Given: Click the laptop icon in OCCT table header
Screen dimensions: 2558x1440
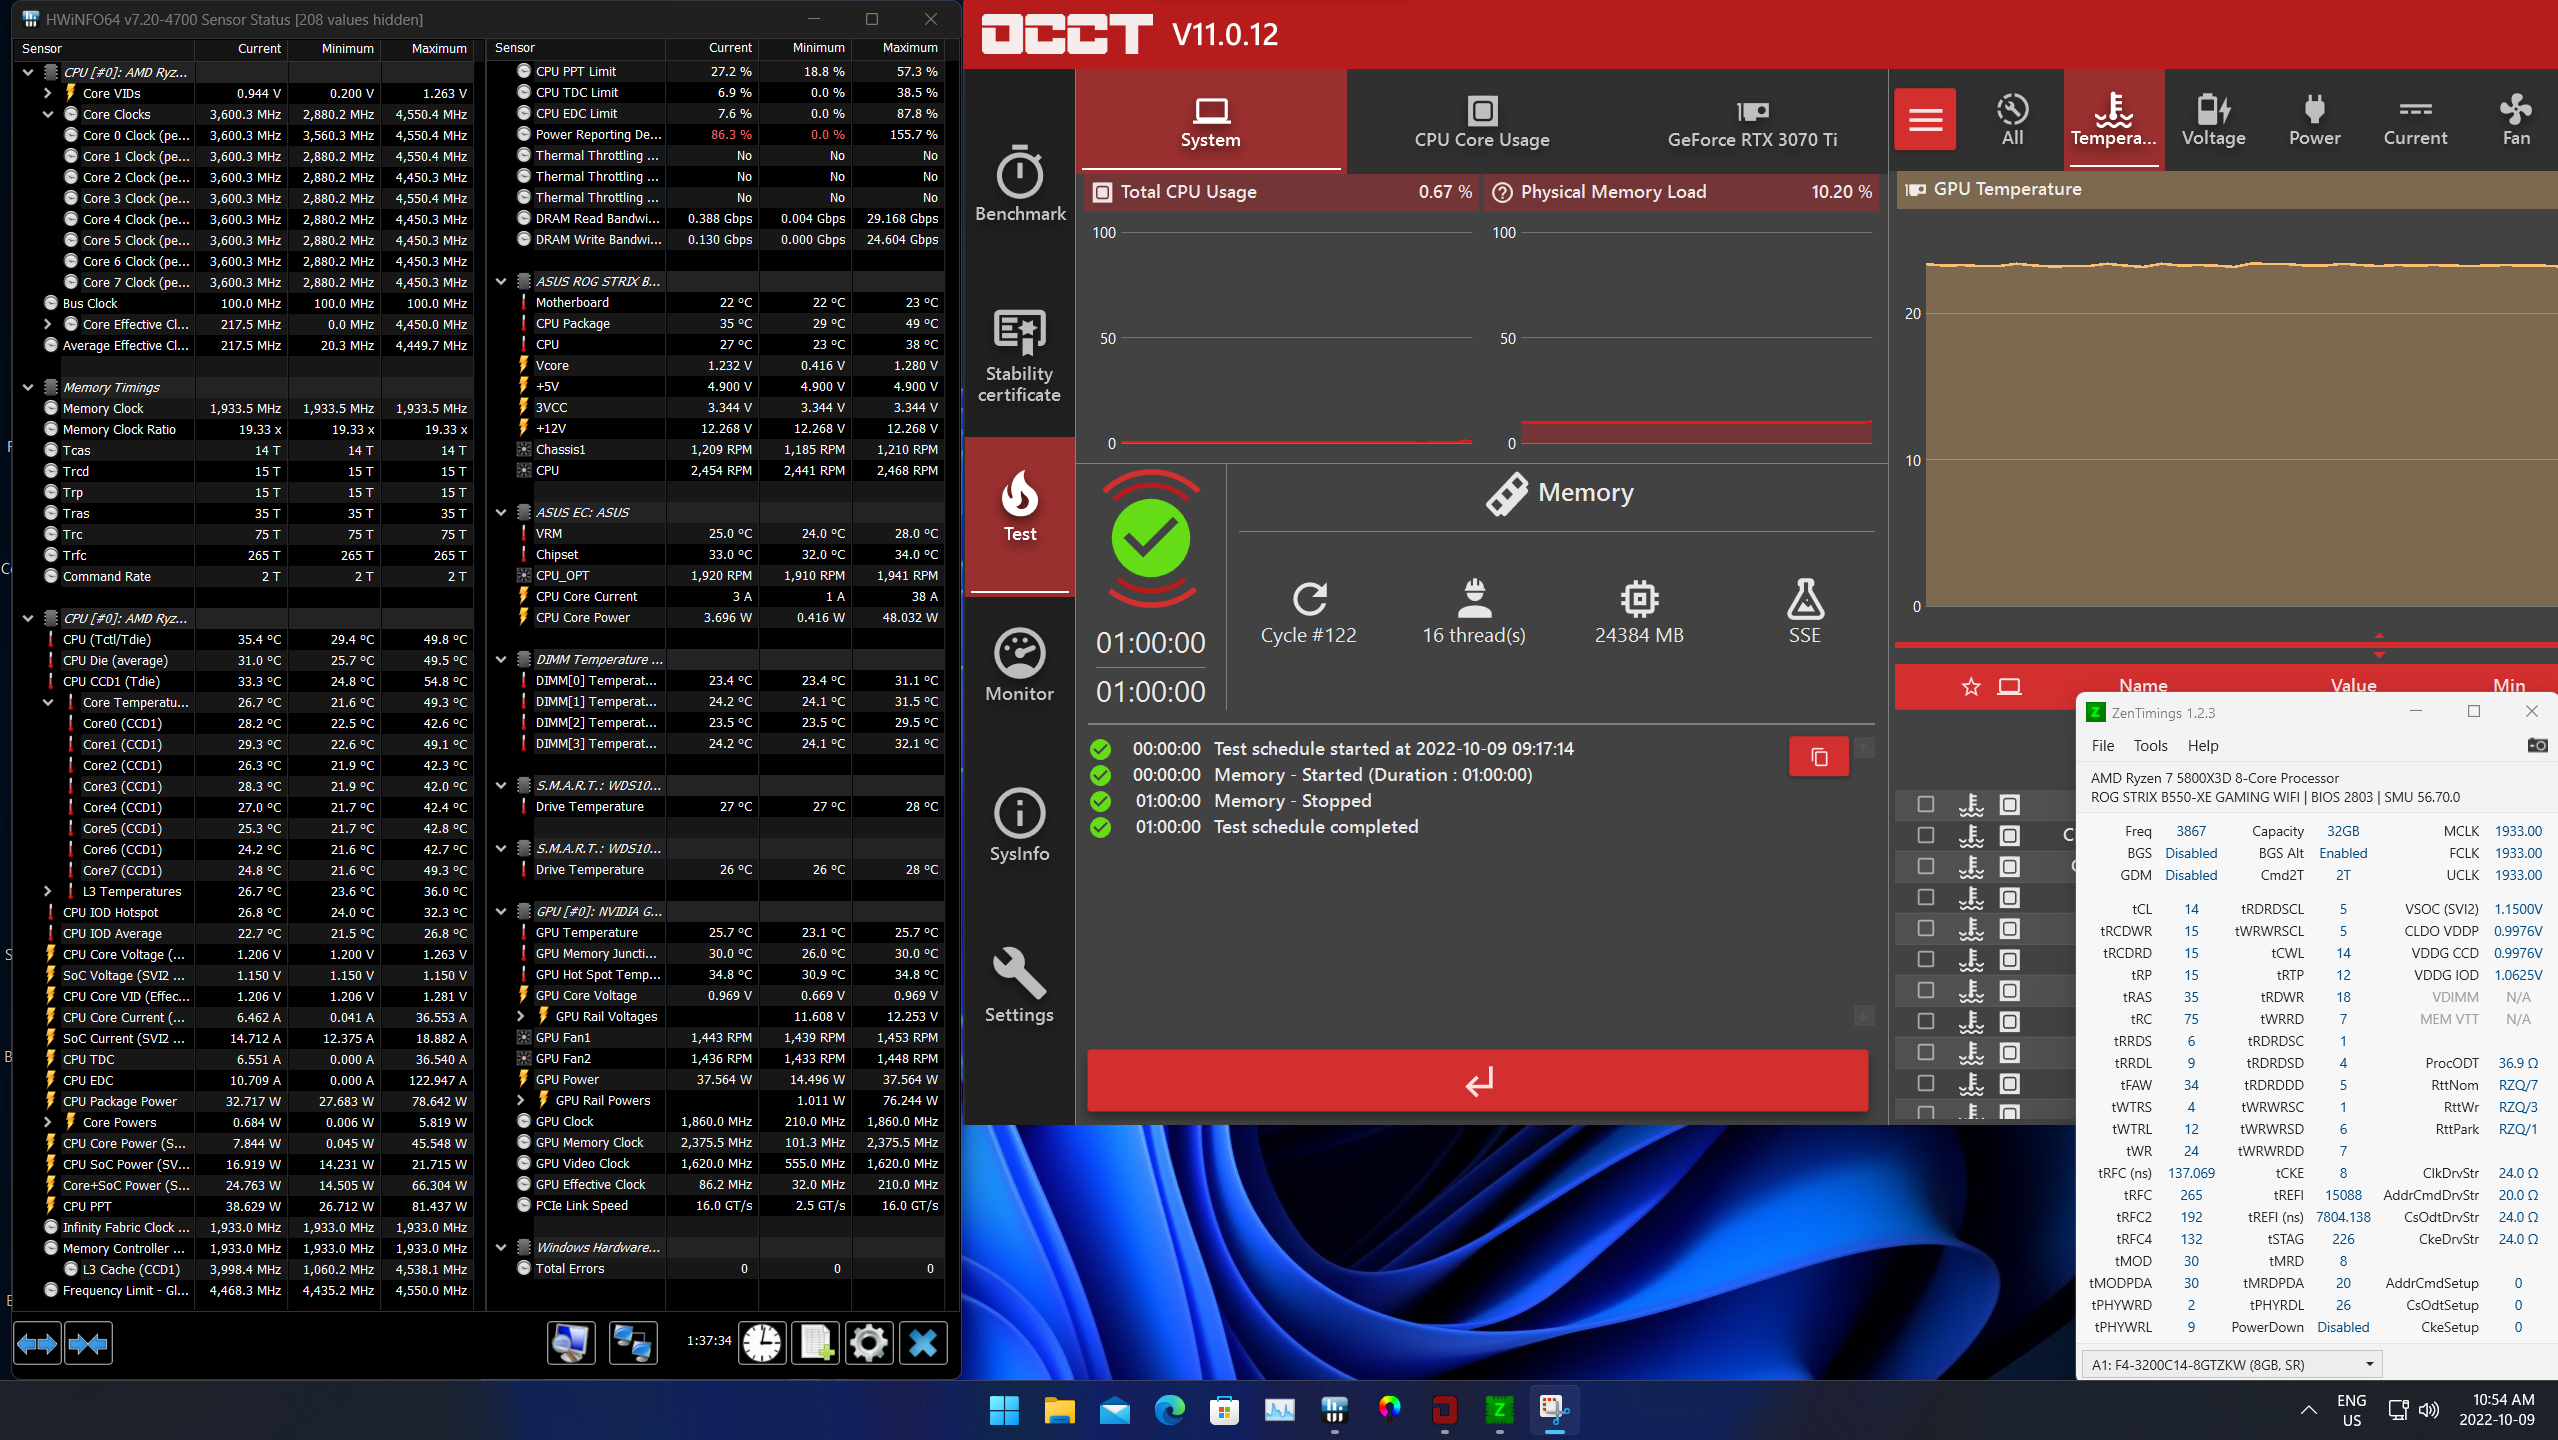Looking at the screenshot, I should (2009, 686).
